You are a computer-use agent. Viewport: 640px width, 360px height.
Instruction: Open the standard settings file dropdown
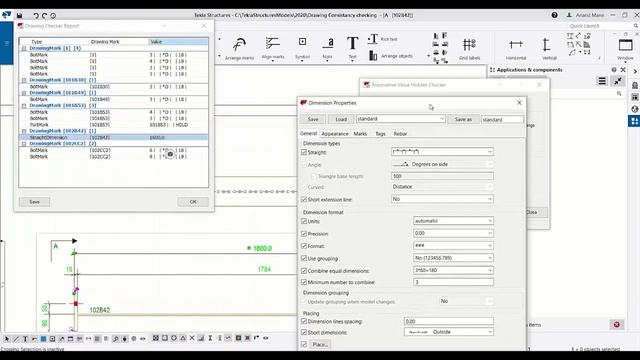(x=400, y=119)
